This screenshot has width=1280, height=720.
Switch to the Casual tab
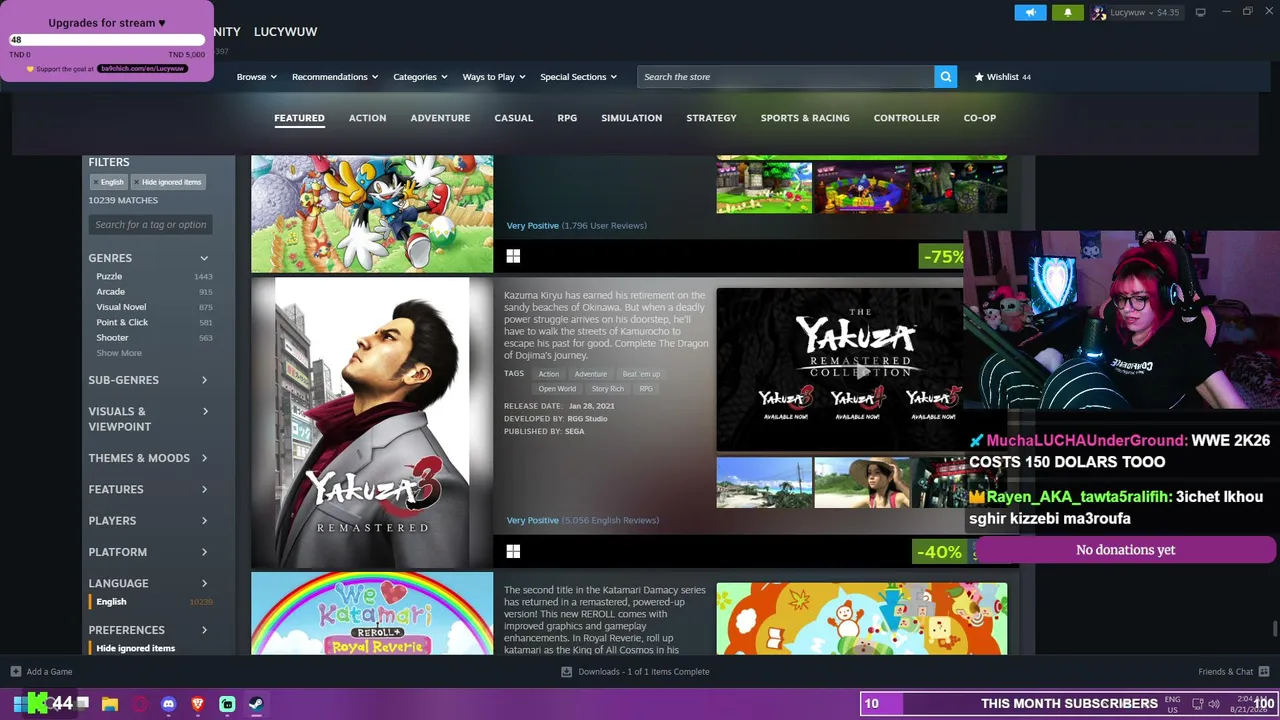point(514,118)
